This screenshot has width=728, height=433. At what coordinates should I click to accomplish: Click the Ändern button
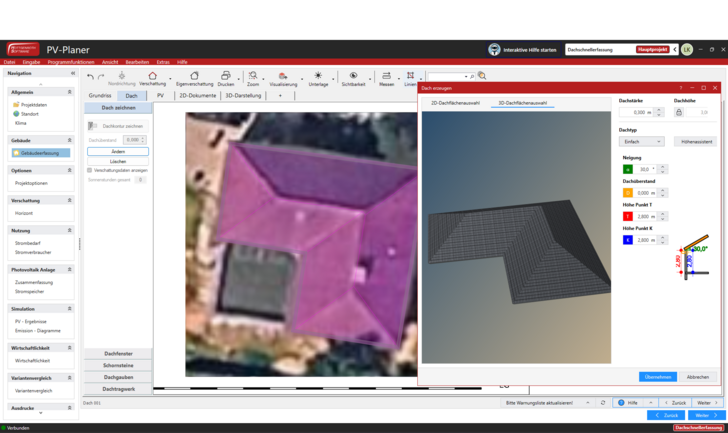(118, 152)
